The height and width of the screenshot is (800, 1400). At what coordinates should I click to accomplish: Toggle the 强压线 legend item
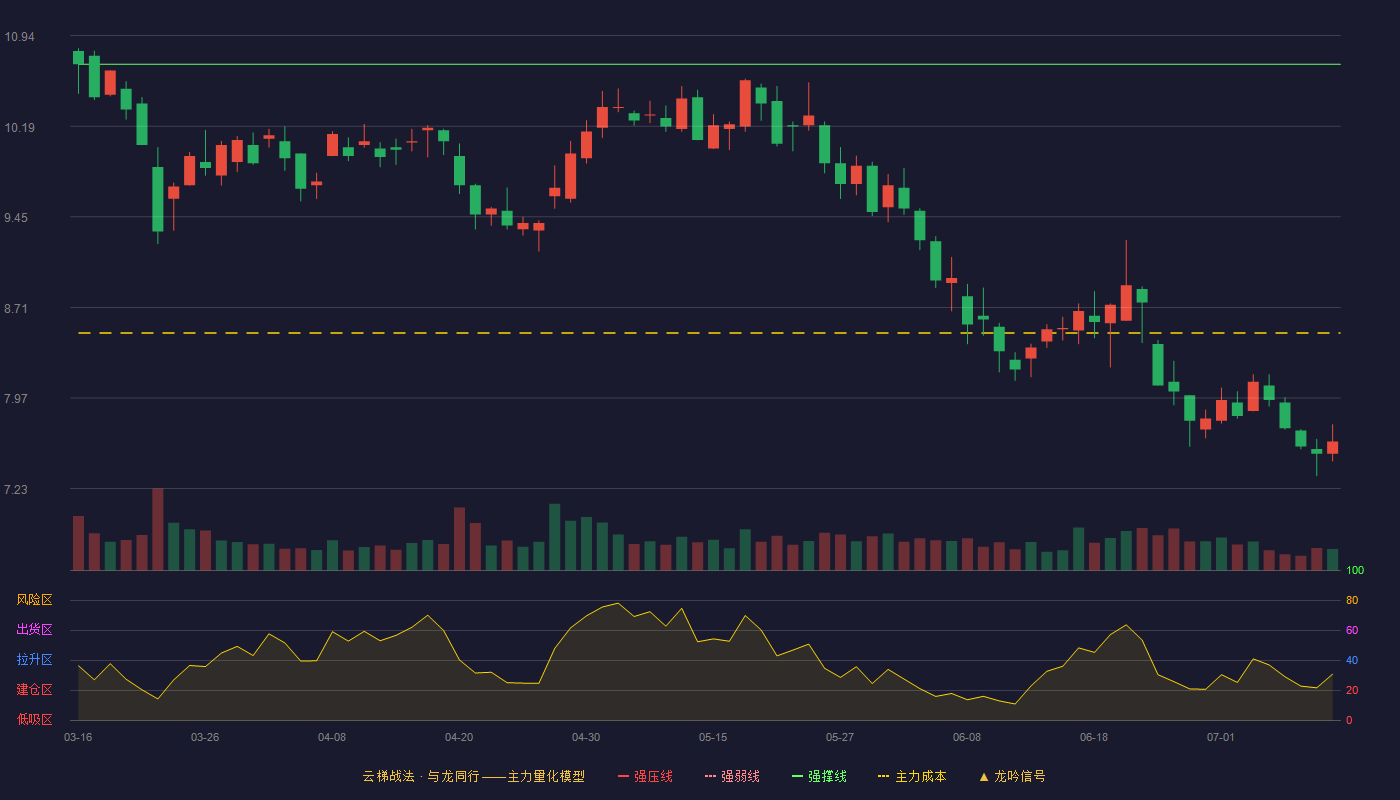pyautogui.click(x=645, y=776)
